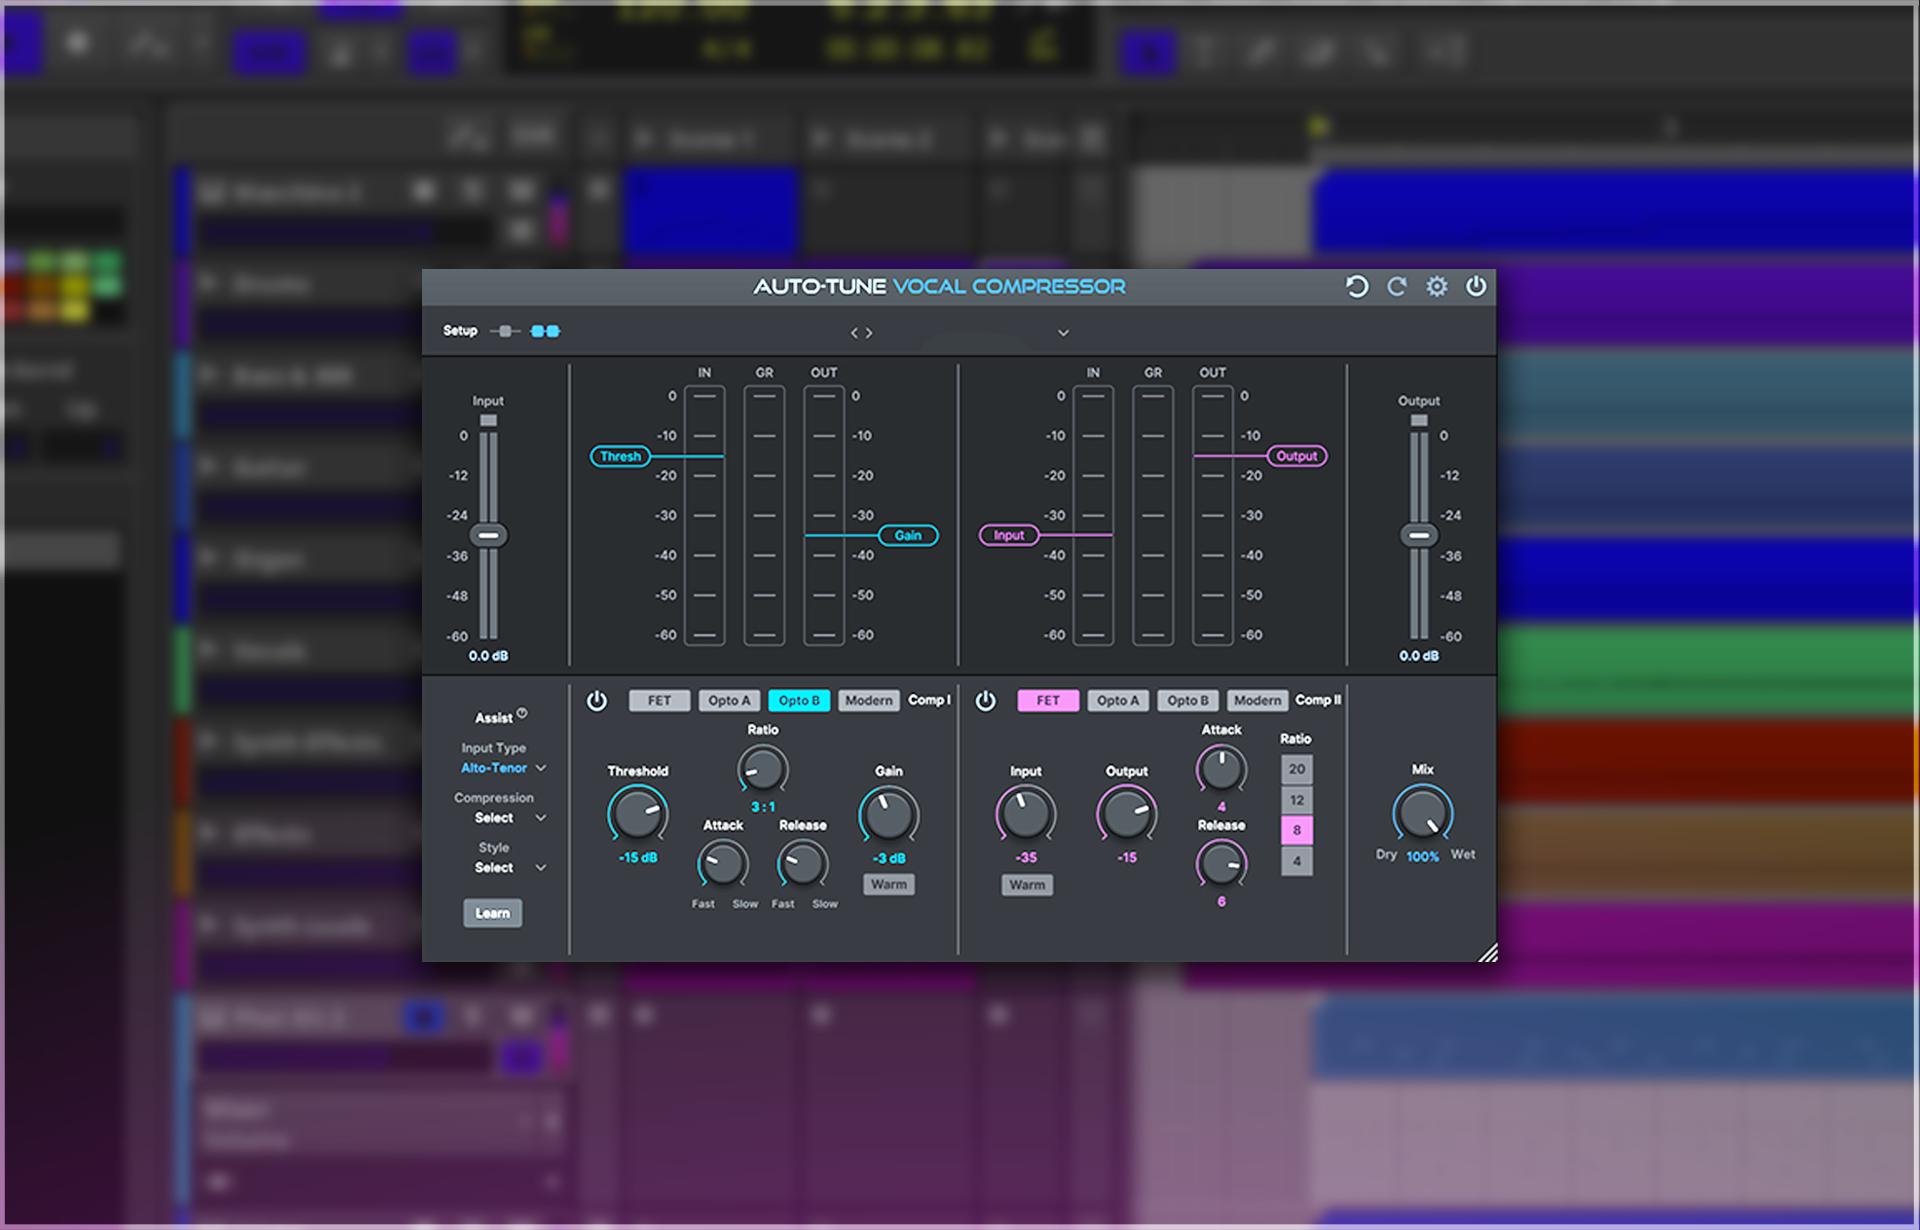Select FET mode for Comp I
This screenshot has height=1230, width=1920.
click(x=659, y=701)
